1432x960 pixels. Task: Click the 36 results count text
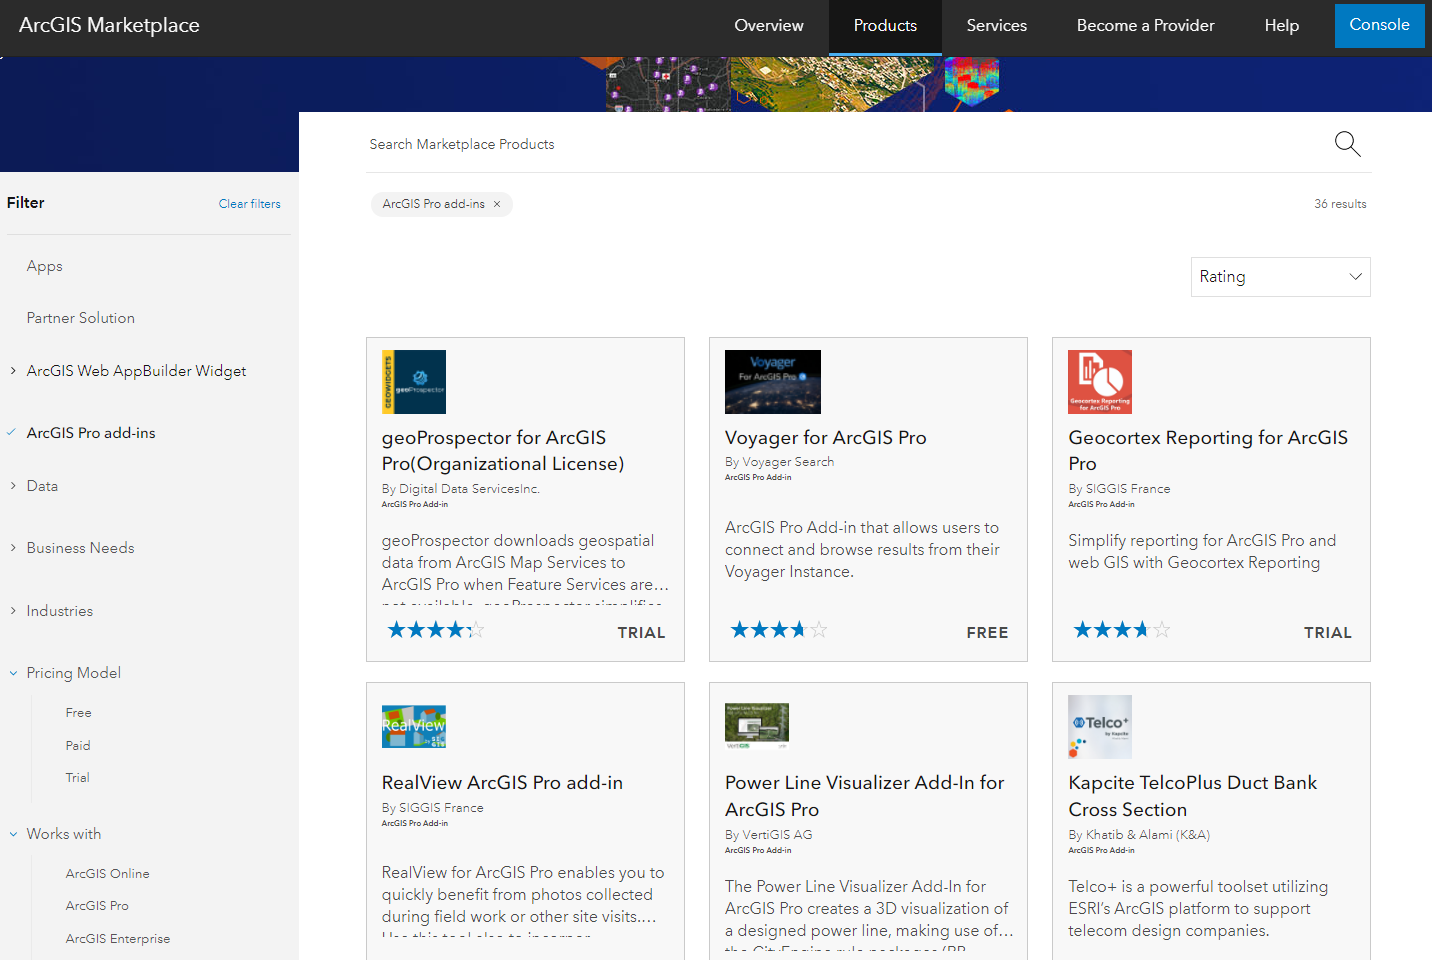(1340, 204)
